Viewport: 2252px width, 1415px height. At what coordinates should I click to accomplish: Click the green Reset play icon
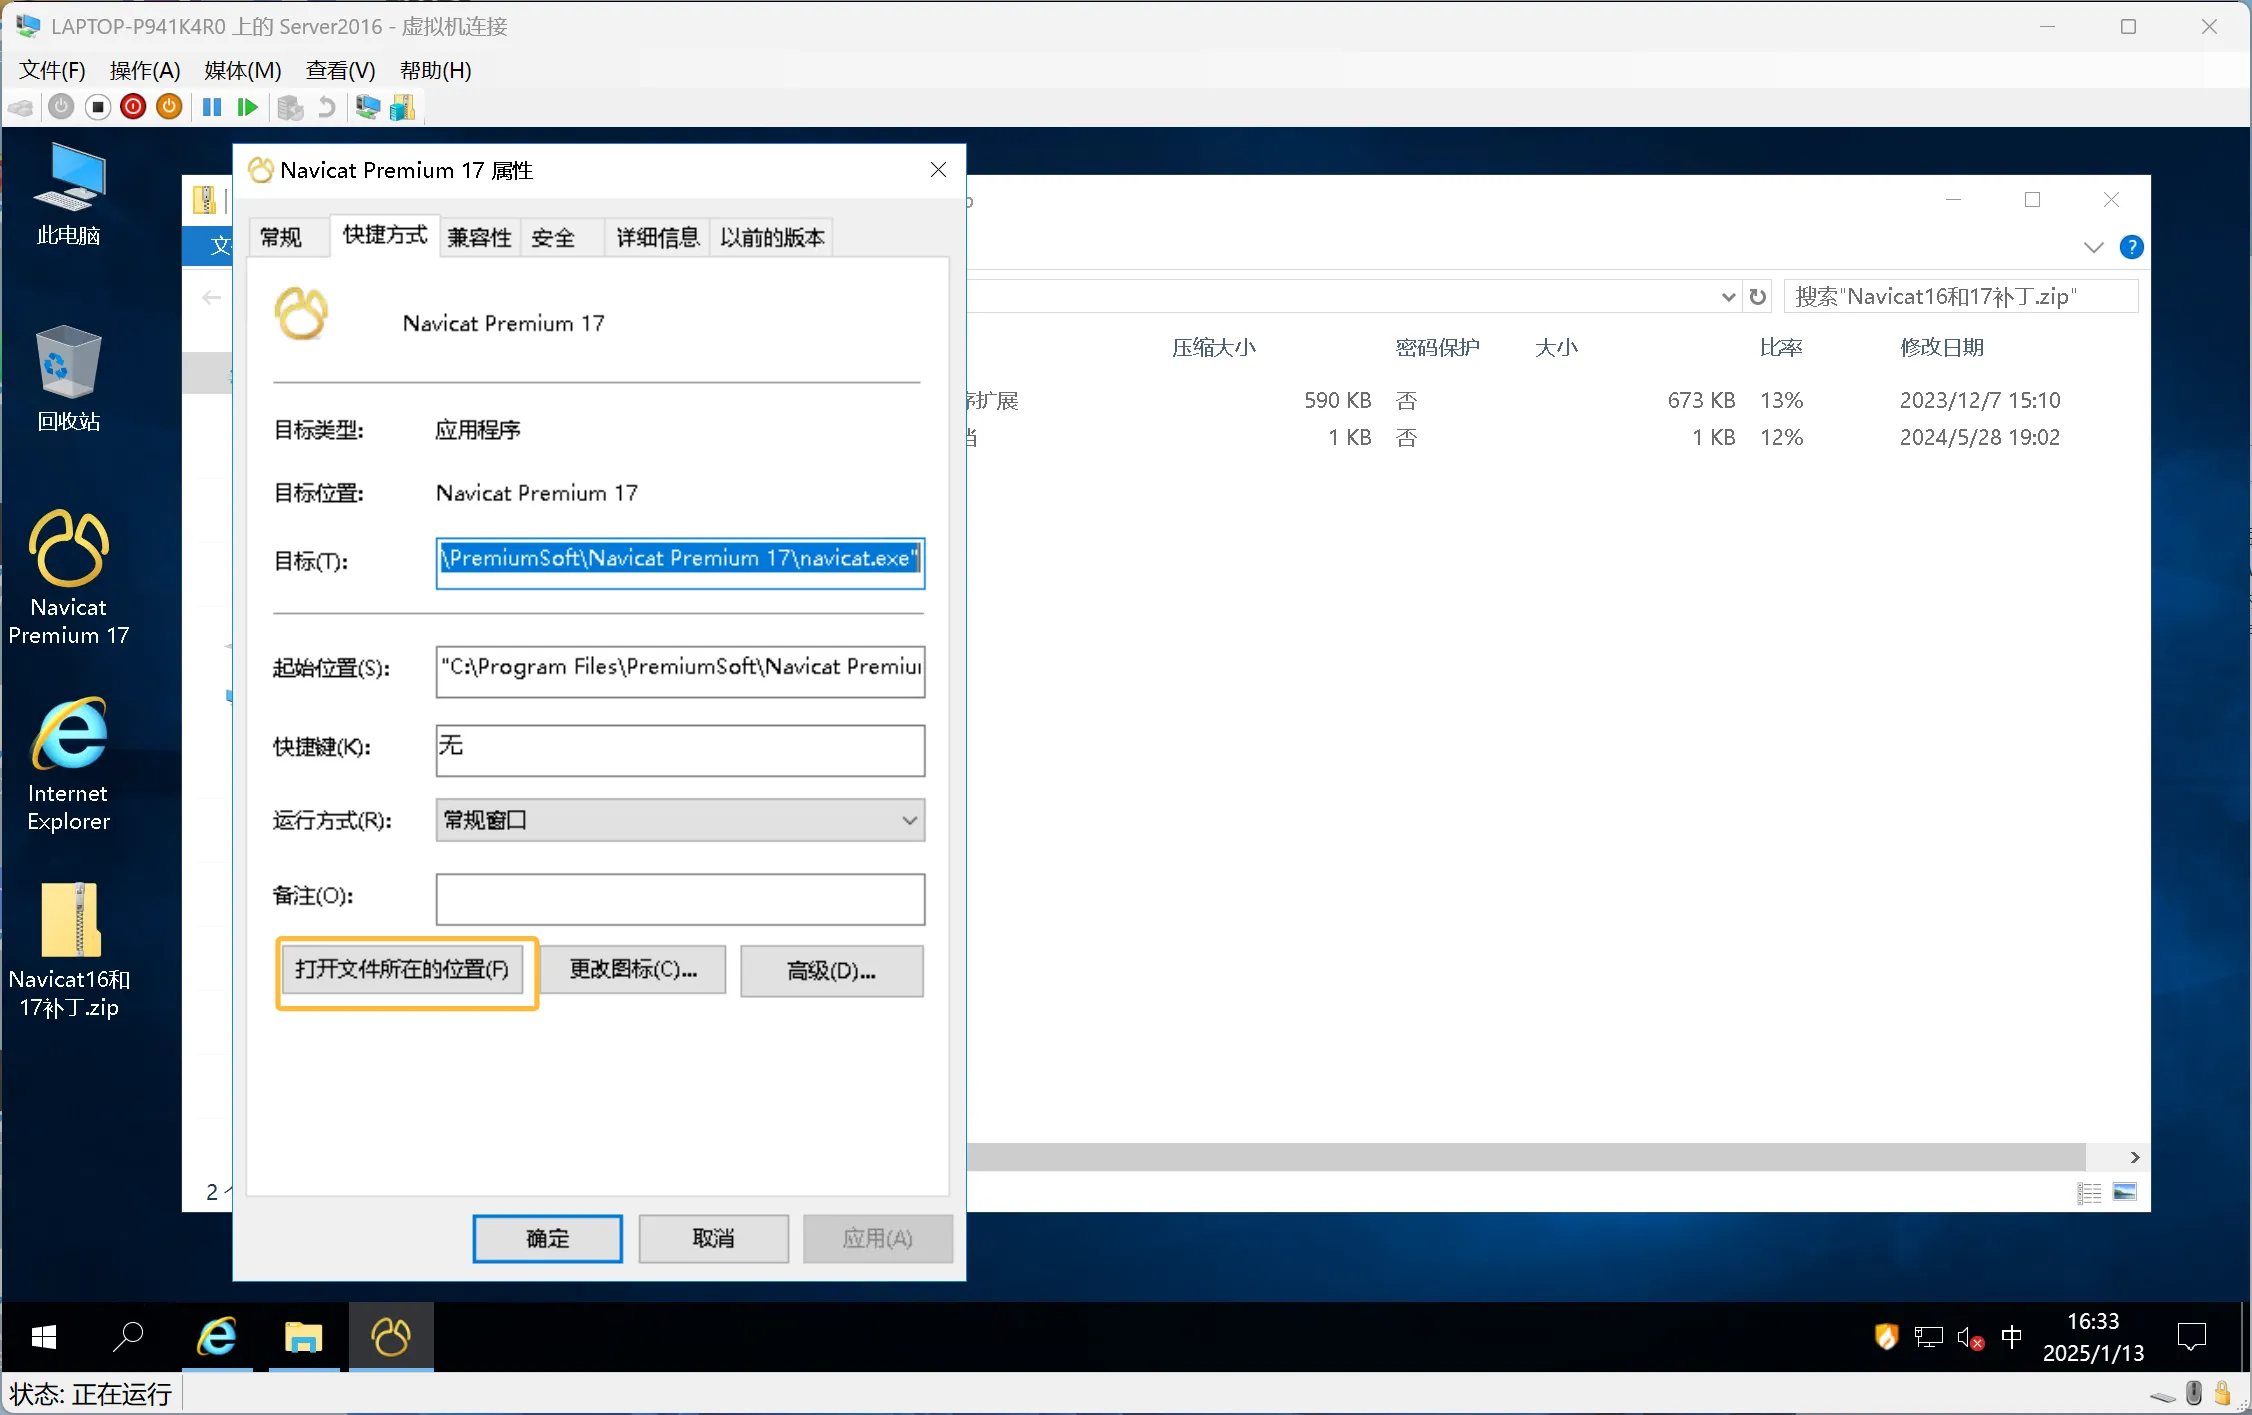coord(248,107)
